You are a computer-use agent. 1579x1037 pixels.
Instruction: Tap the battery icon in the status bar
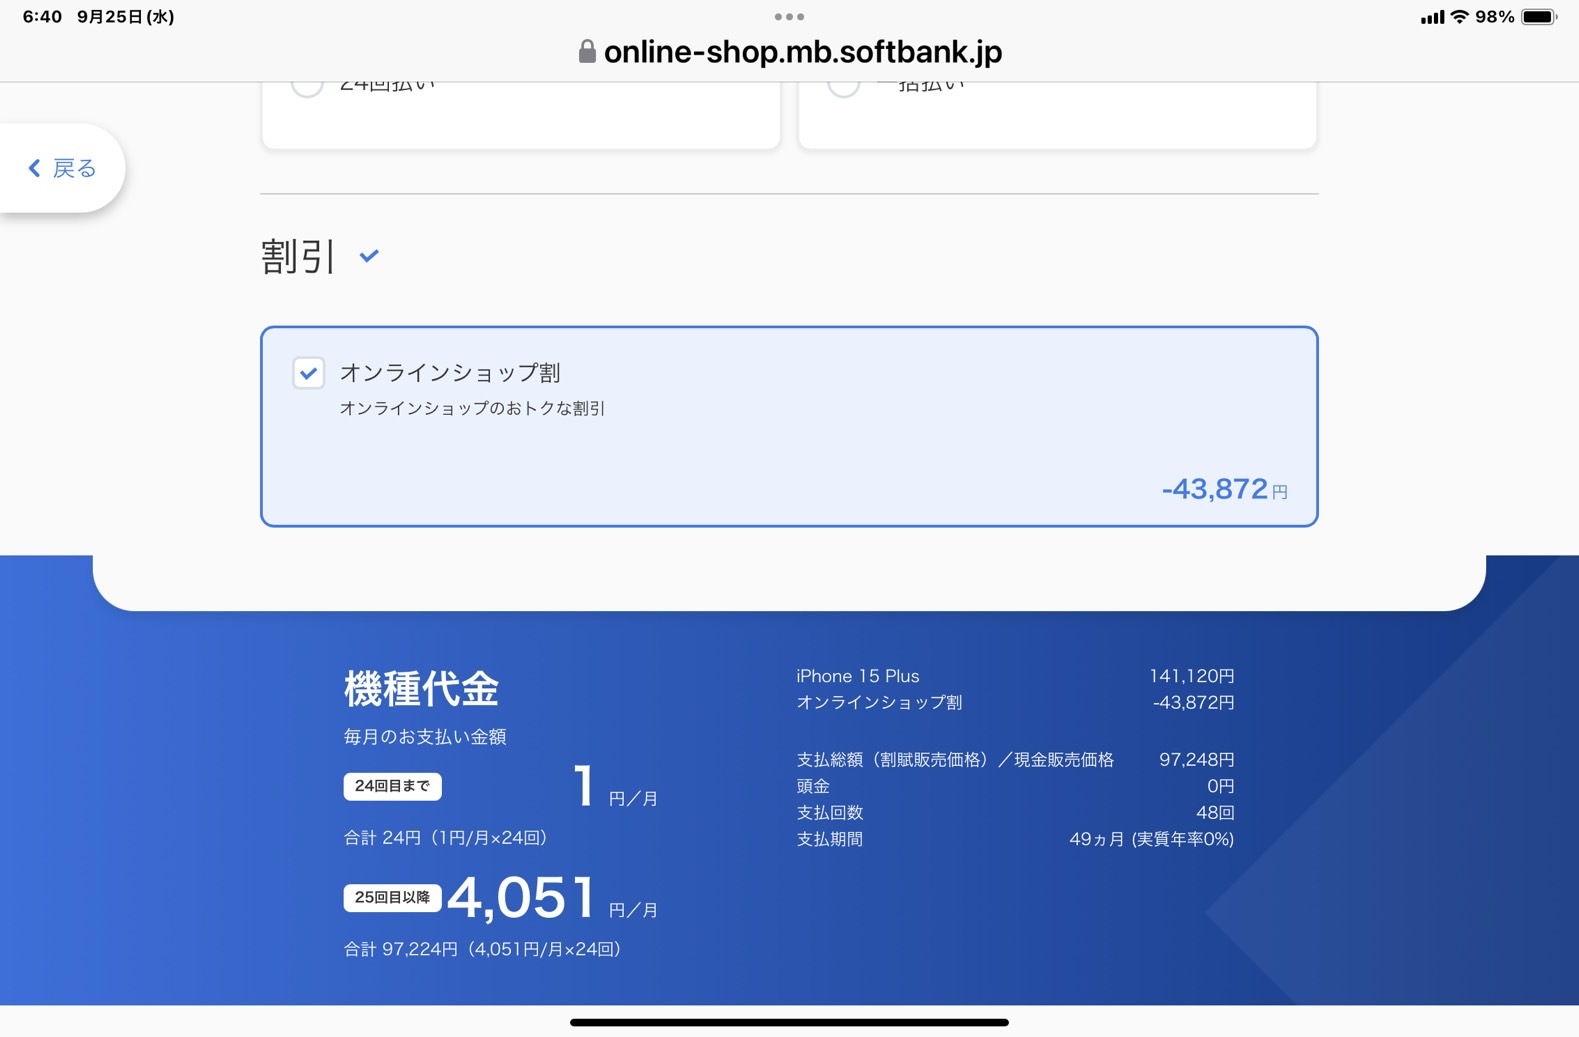click(1538, 17)
